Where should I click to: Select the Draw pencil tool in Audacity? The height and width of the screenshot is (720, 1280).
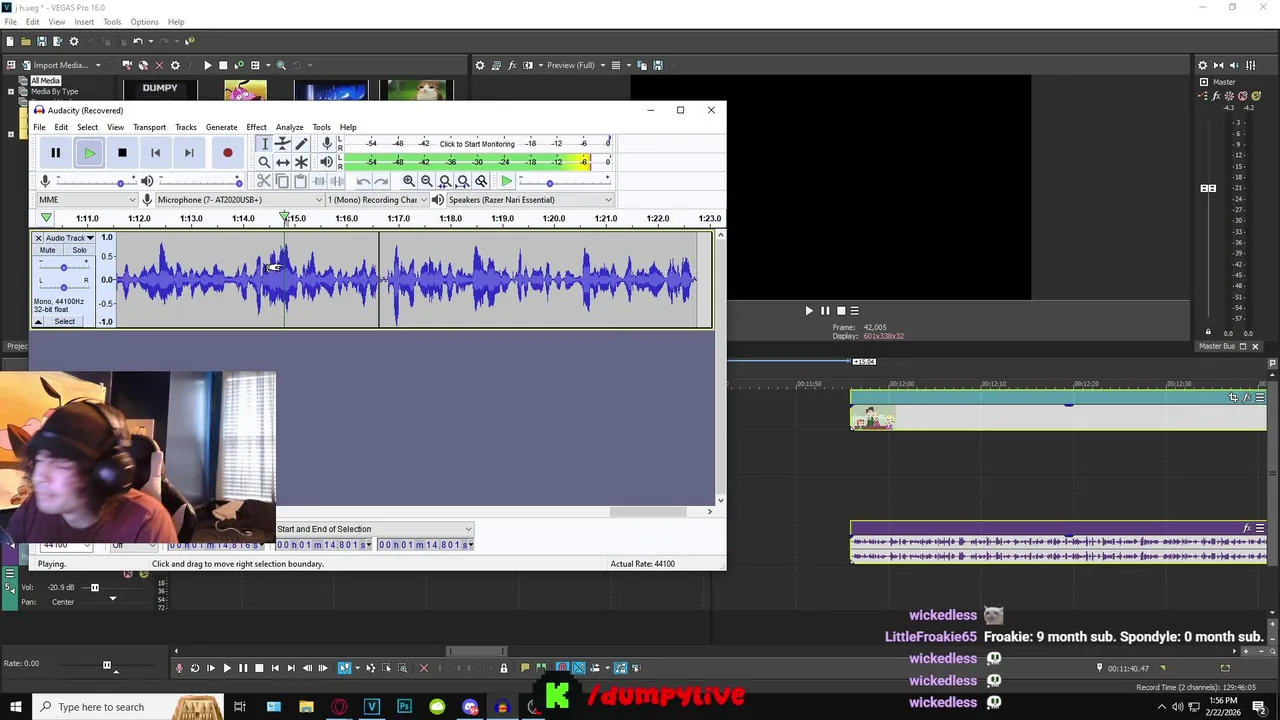click(301, 144)
